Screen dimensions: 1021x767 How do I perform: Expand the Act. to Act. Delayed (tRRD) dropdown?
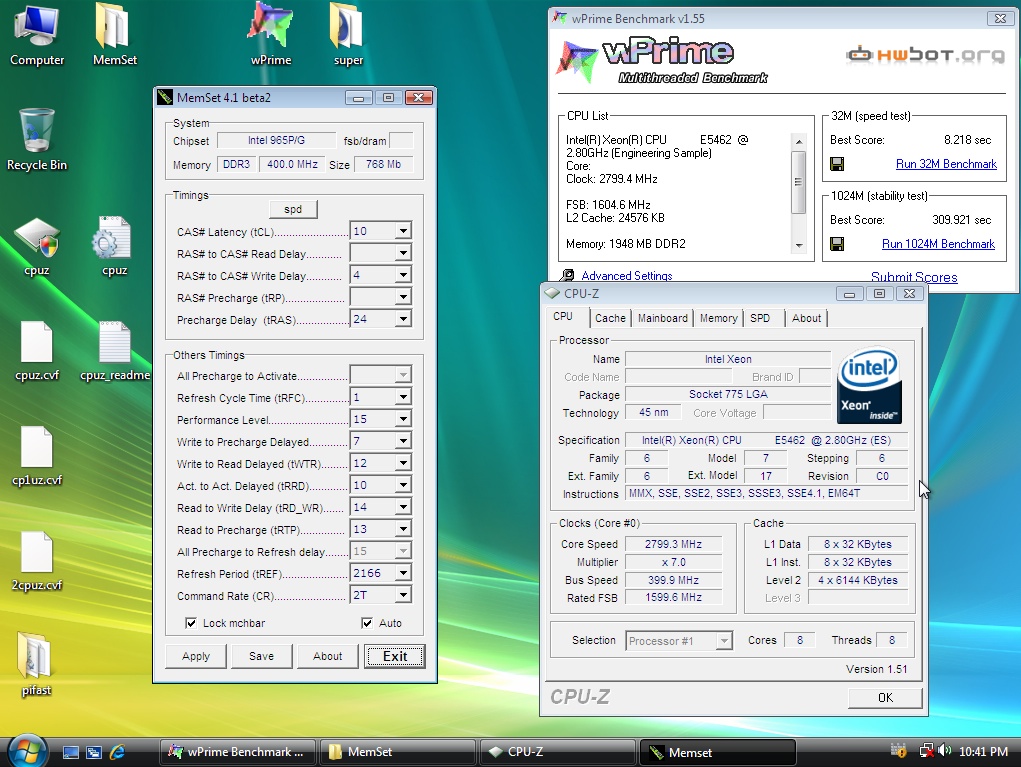[x=404, y=486]
